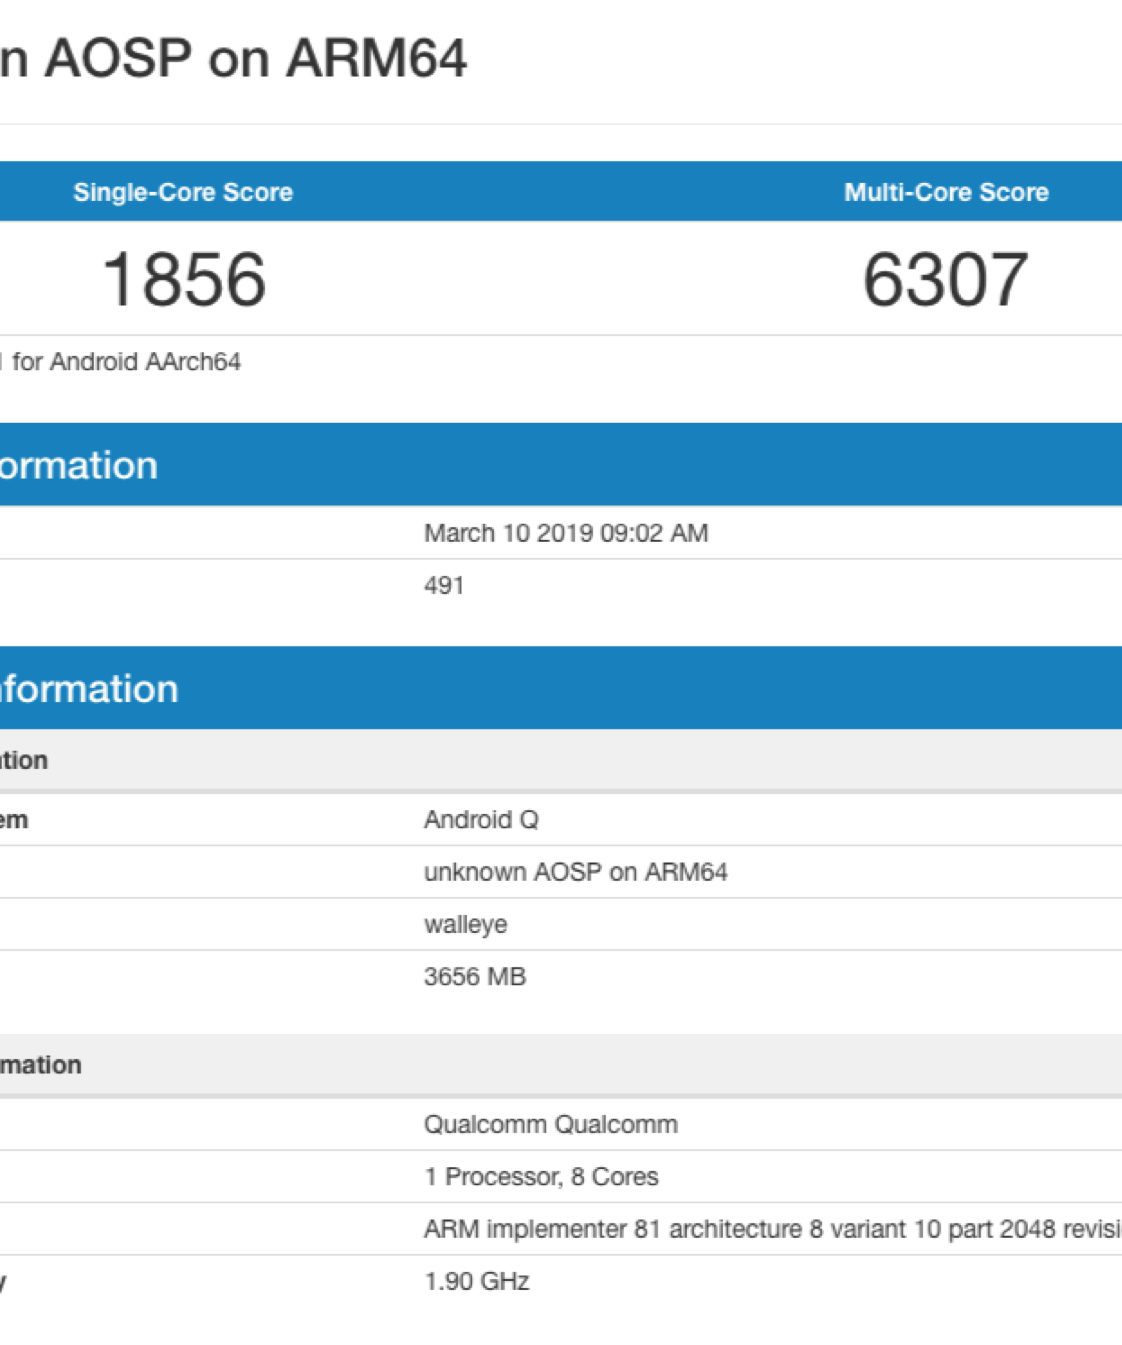Click the Operating System row label
Image resolution: width=1122 pixels, height=1345 pixels.
pyautogui.click(x=14, y=820)
